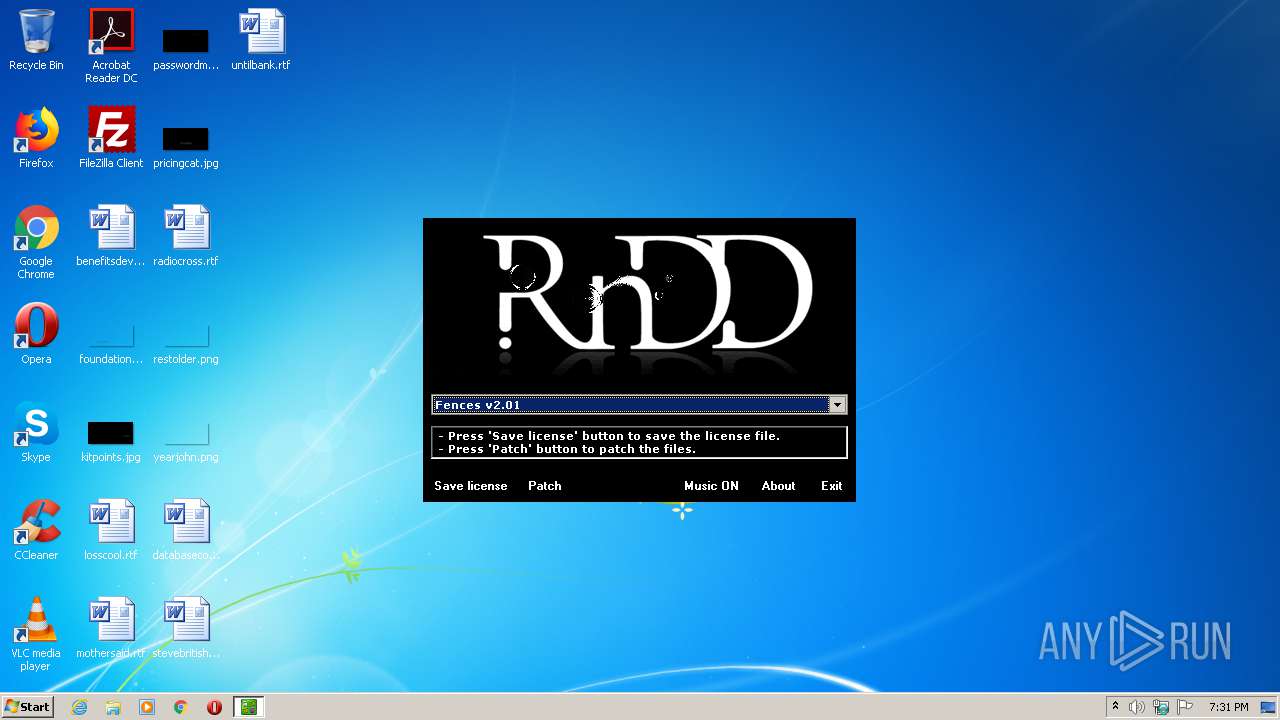Click the Patch button
Viewport: 1280px width, 720px height.
[x=545, y=486]
